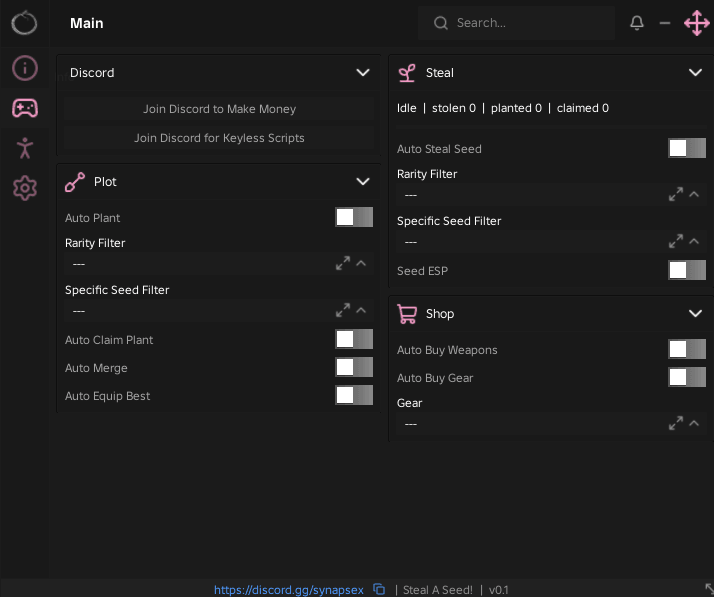Toggle Auto Steal Seed

click(687, 148)
